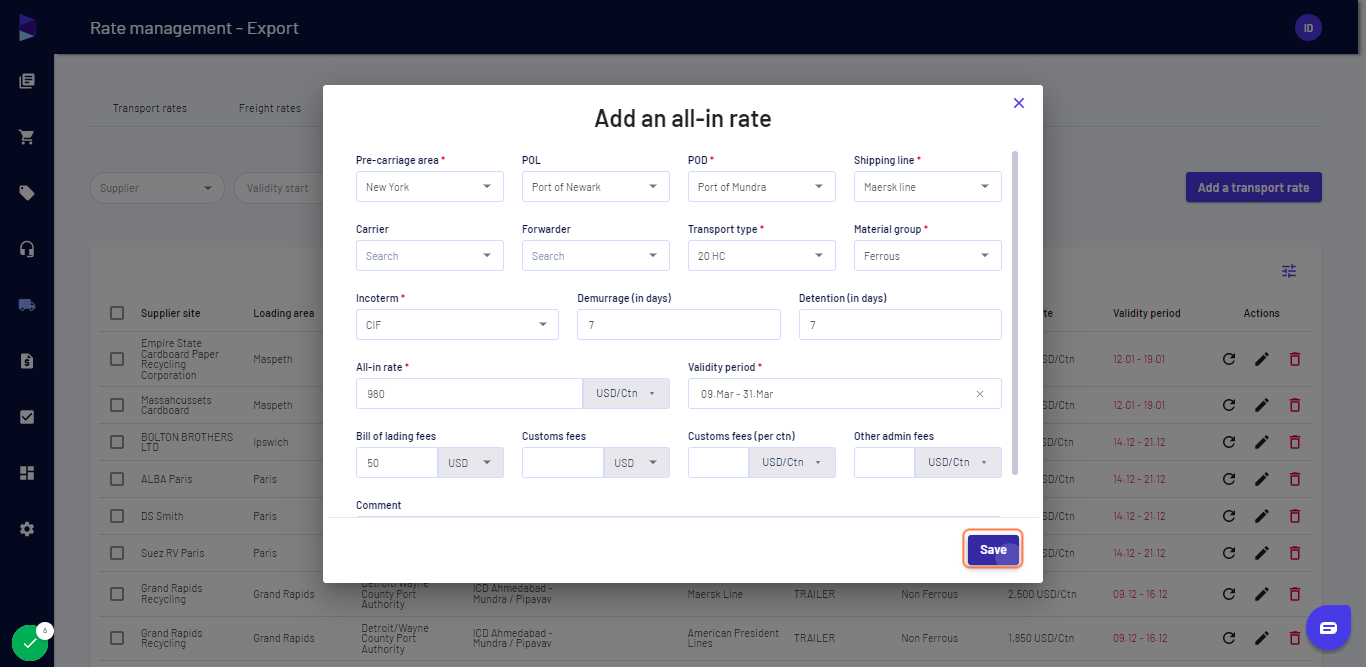Screen dimensions: 1366x667
Task: Open the Pre-carriage area dropdown
Action: point(430,187)
